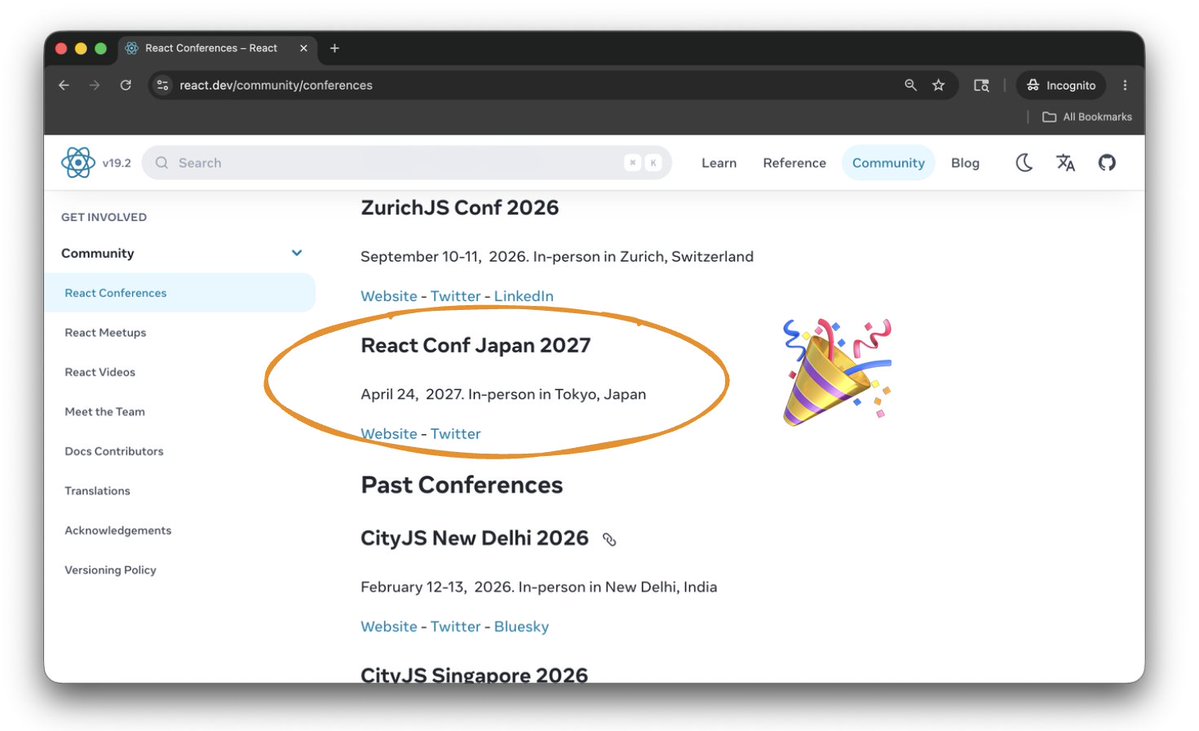This screenshot has height=731, width=1199.
Task: Click the Incognito indicator button
Action: (1061, 85)
